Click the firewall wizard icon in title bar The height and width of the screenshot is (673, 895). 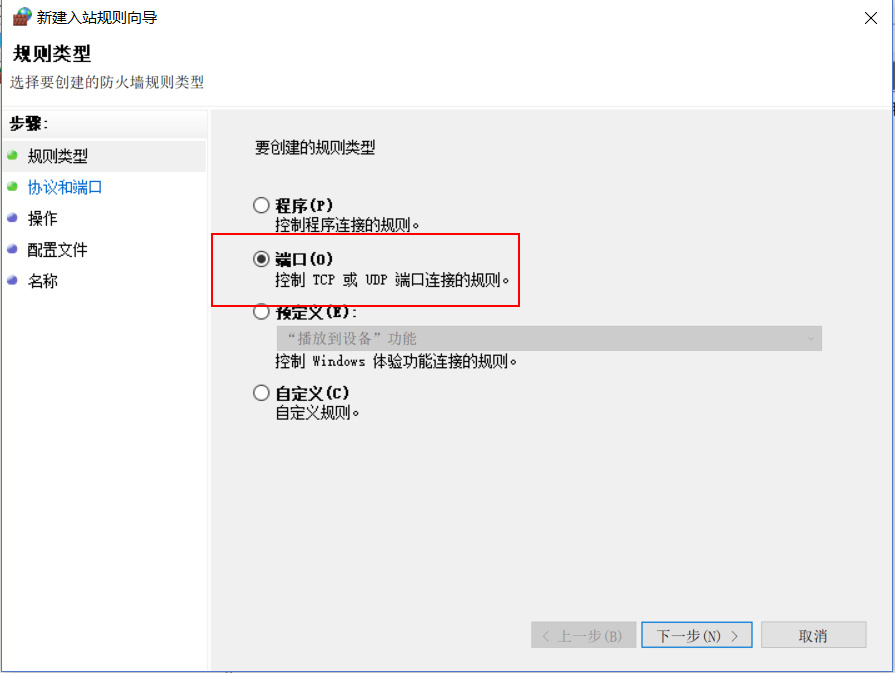click(22, 17)
